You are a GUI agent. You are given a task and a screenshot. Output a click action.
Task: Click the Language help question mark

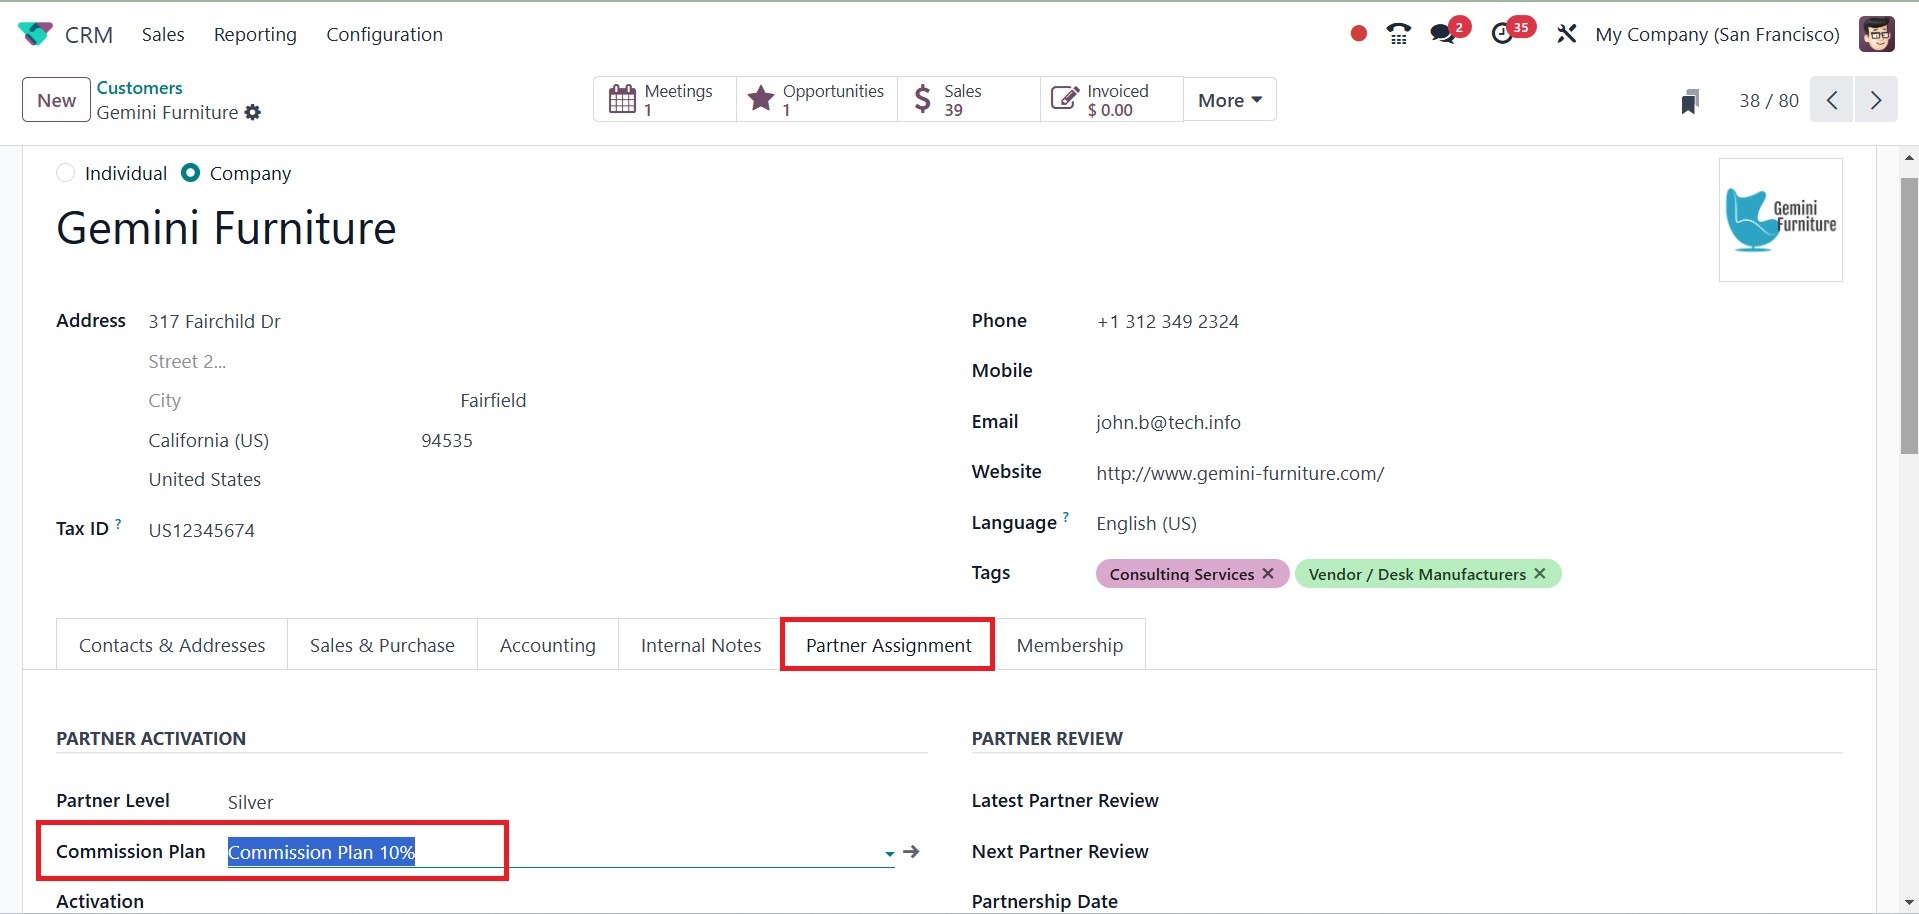(1066, 517)
